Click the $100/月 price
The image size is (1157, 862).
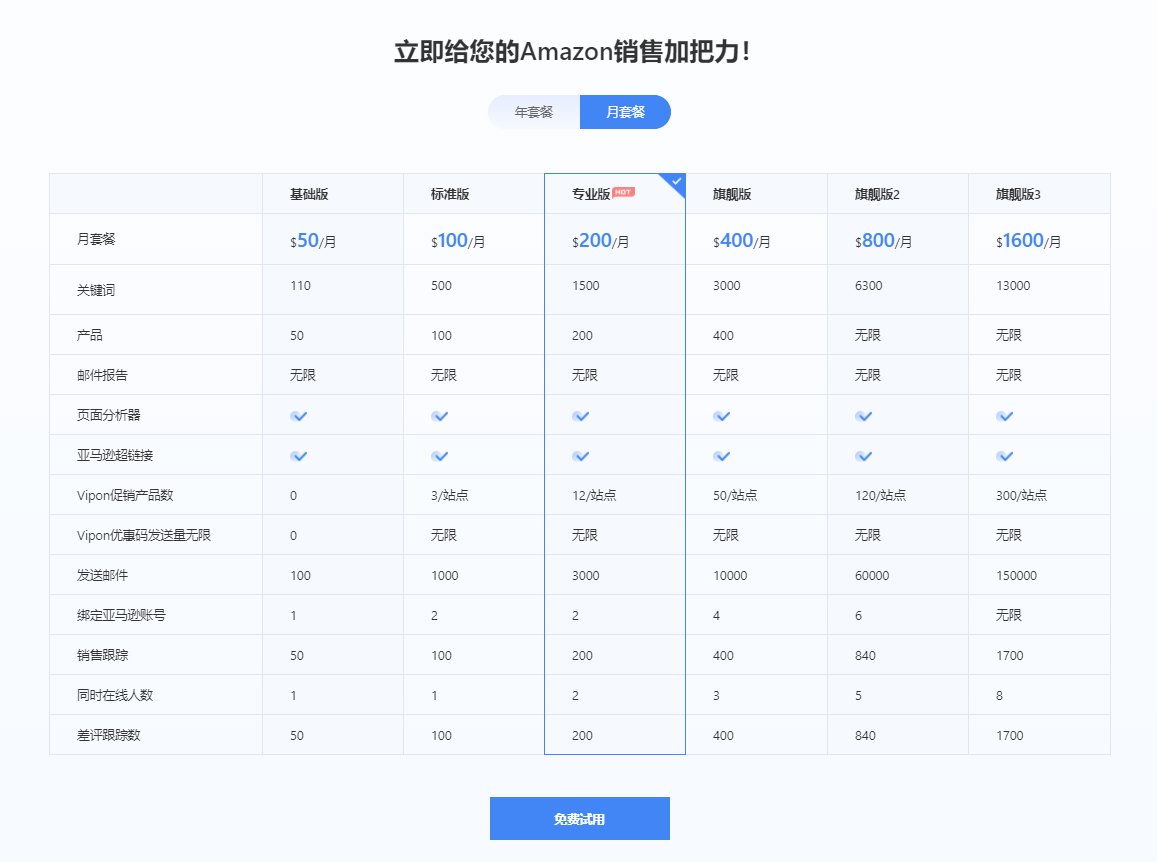458,241
